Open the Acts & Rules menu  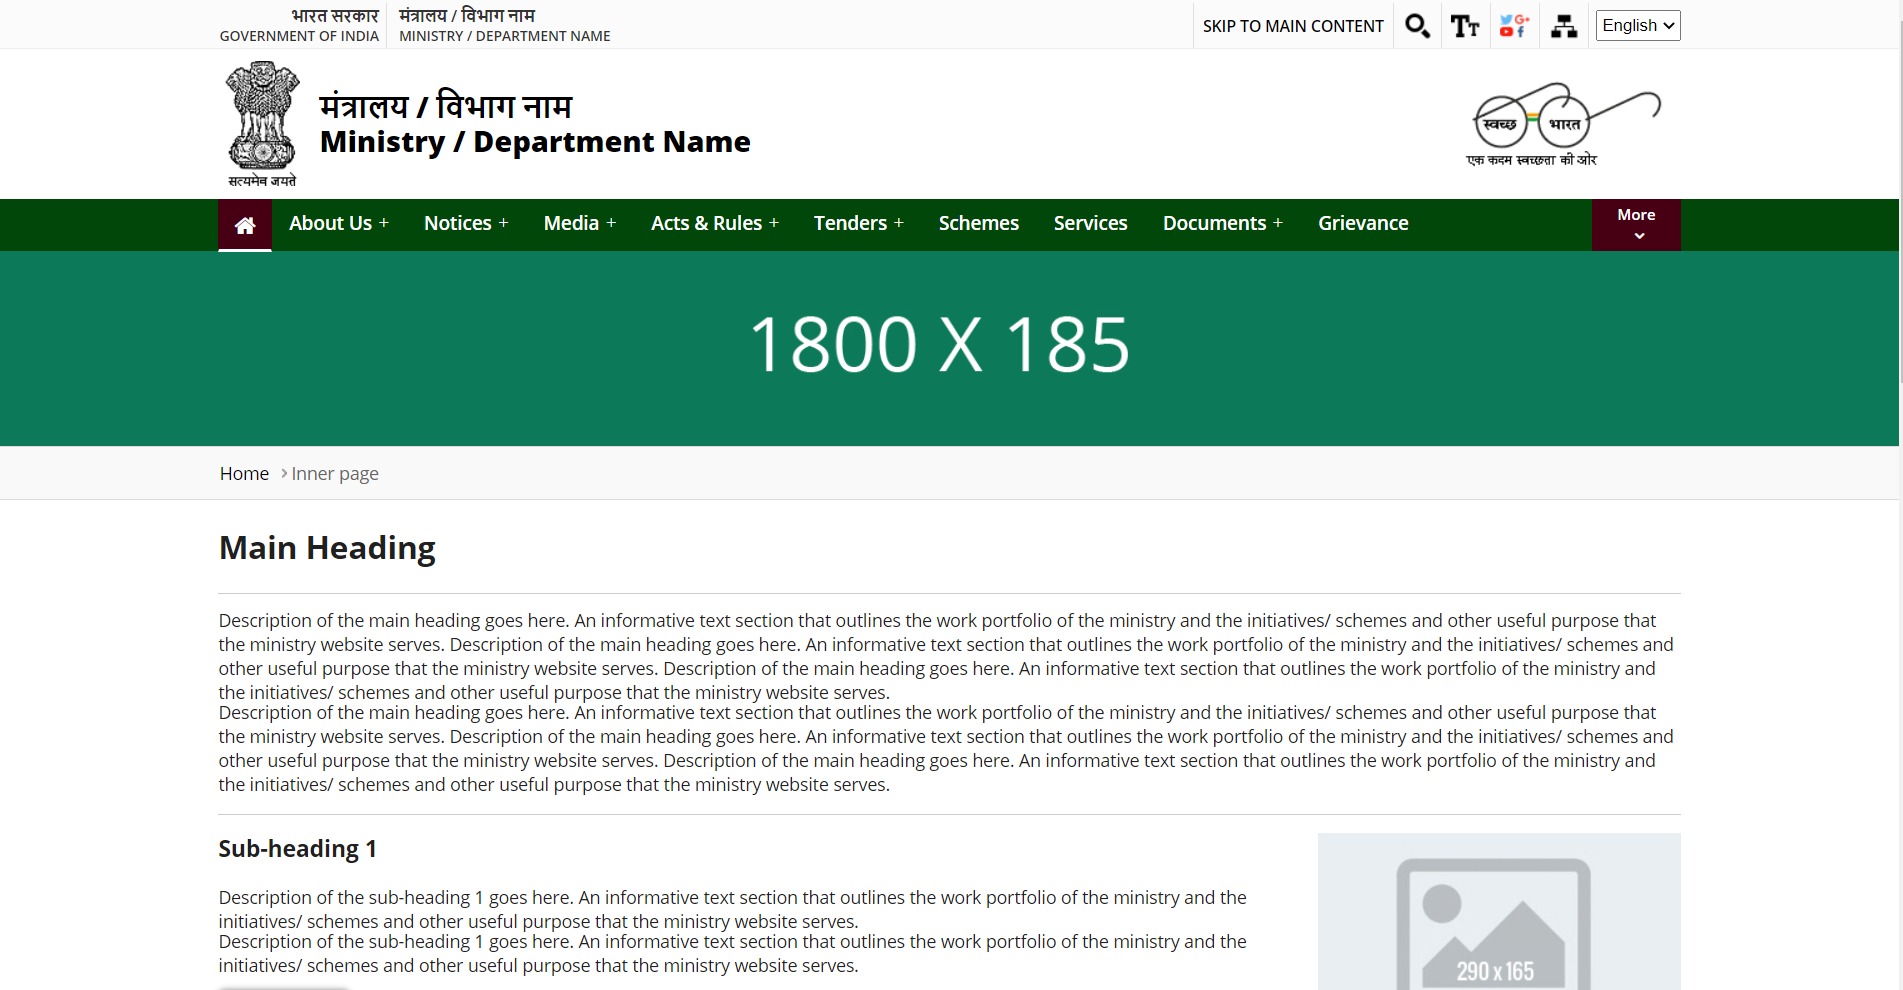(714, 224)
